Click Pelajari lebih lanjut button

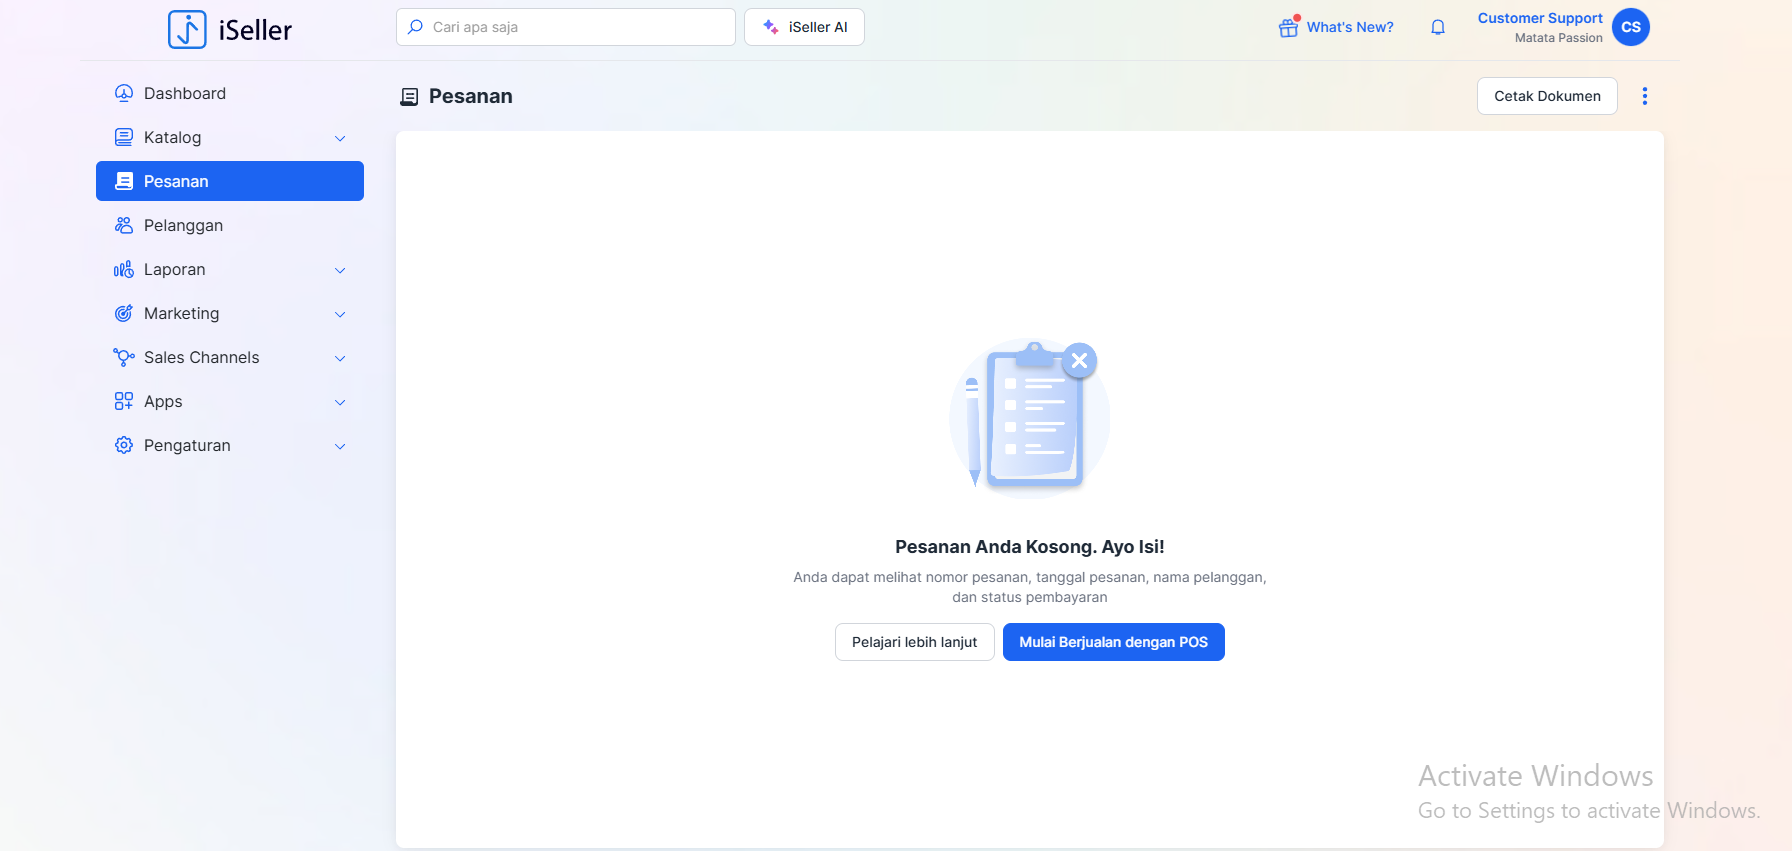tap(914, 642)
